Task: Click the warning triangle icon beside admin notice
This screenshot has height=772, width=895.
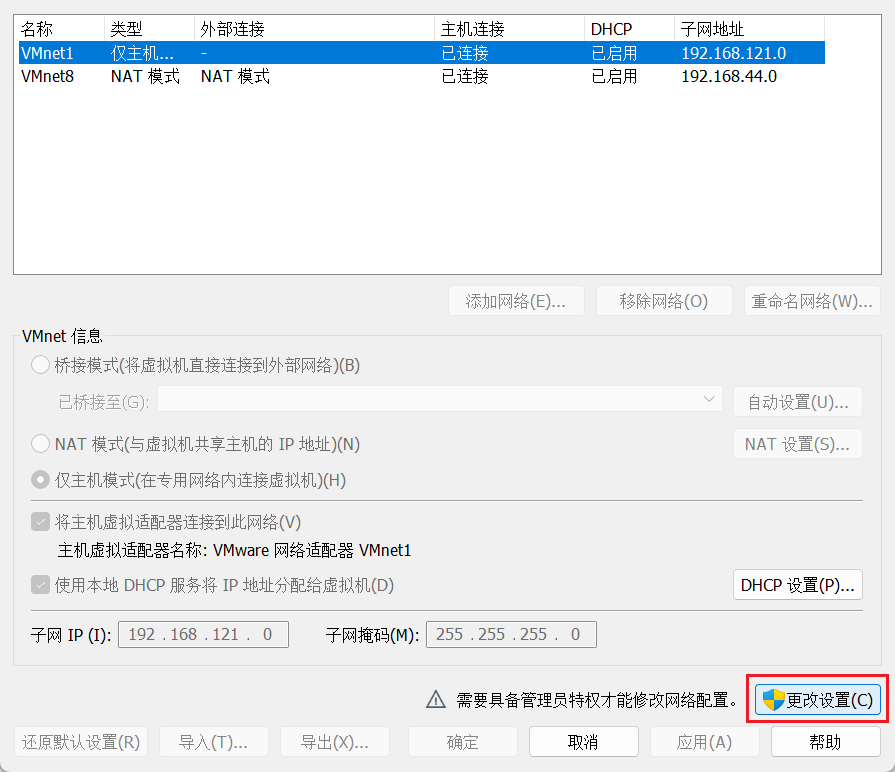Action: [435, 700]
